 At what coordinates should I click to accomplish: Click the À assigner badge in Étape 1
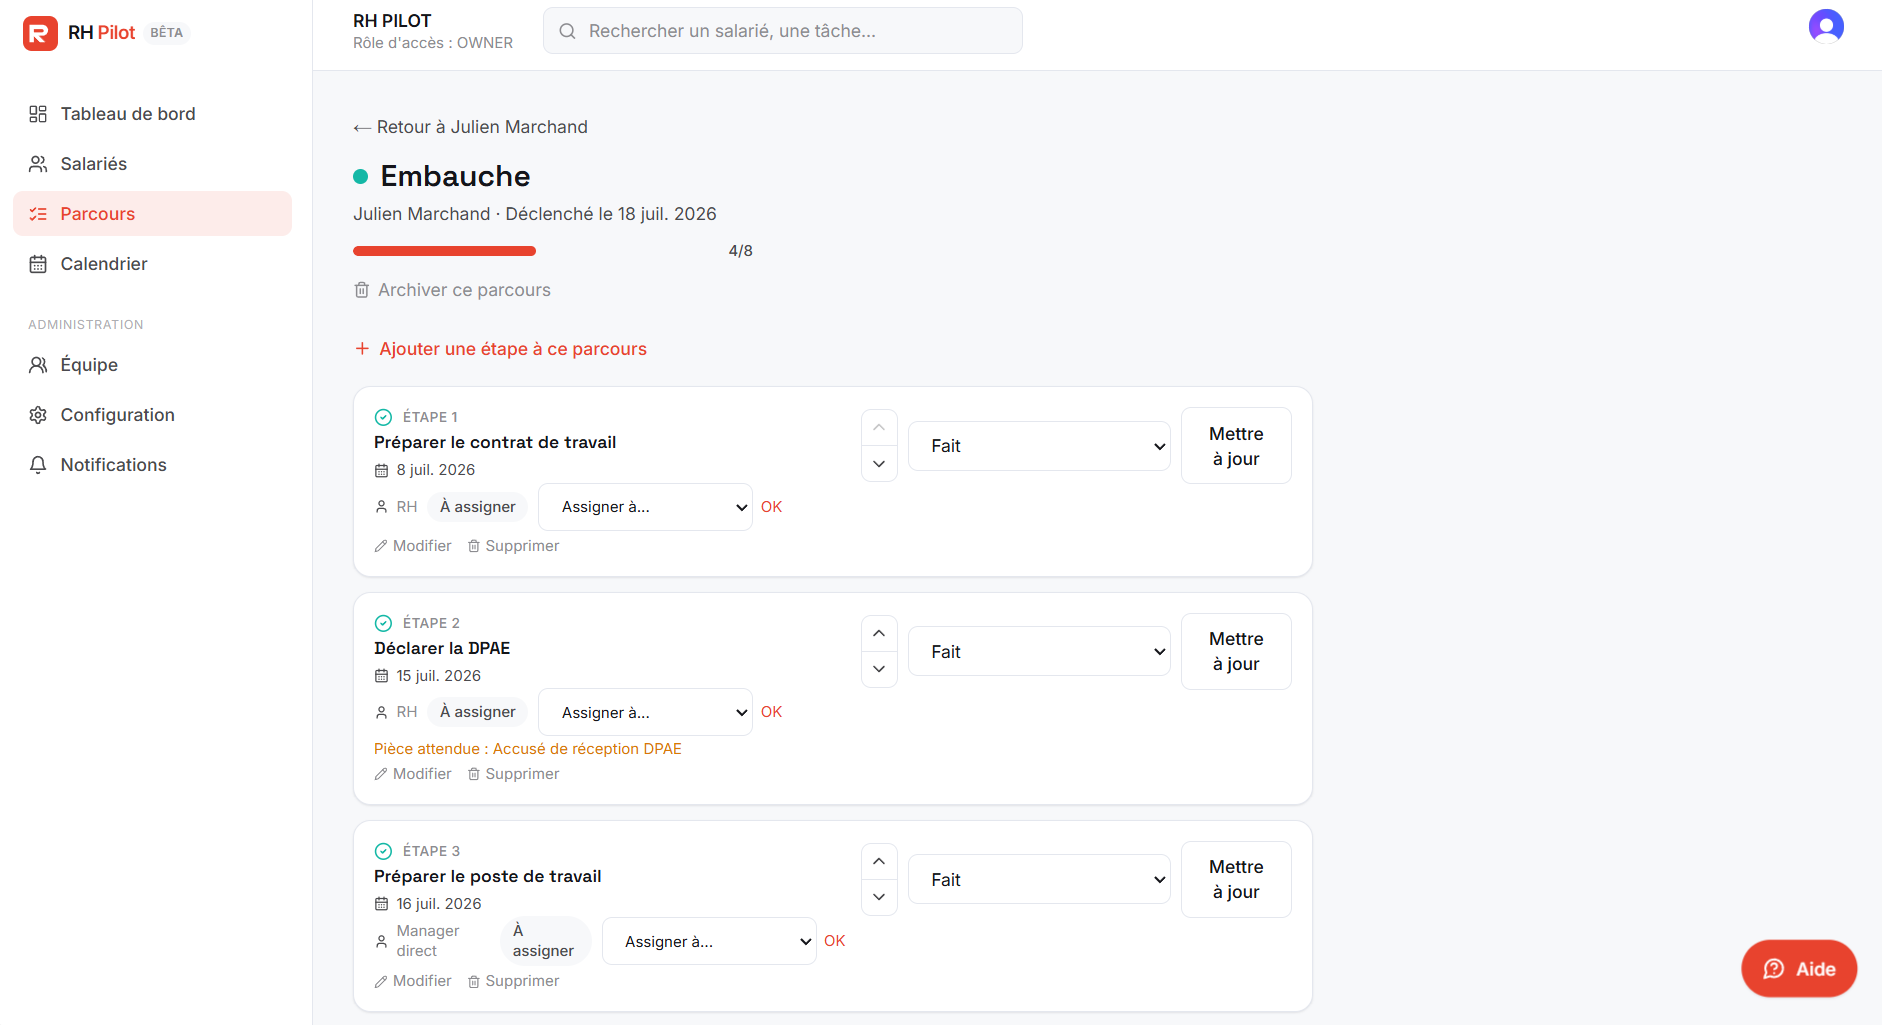[x=478, y=507]
